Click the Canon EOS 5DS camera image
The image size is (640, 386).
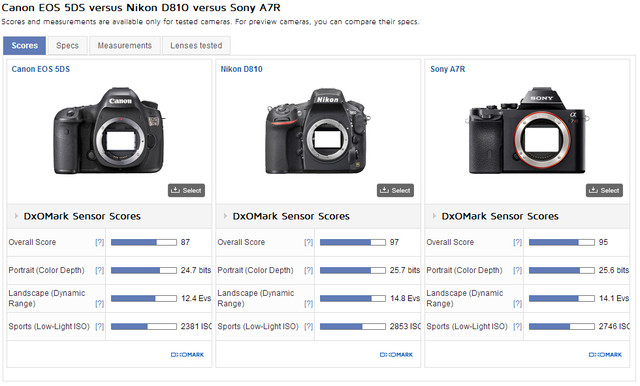point(109,131)
